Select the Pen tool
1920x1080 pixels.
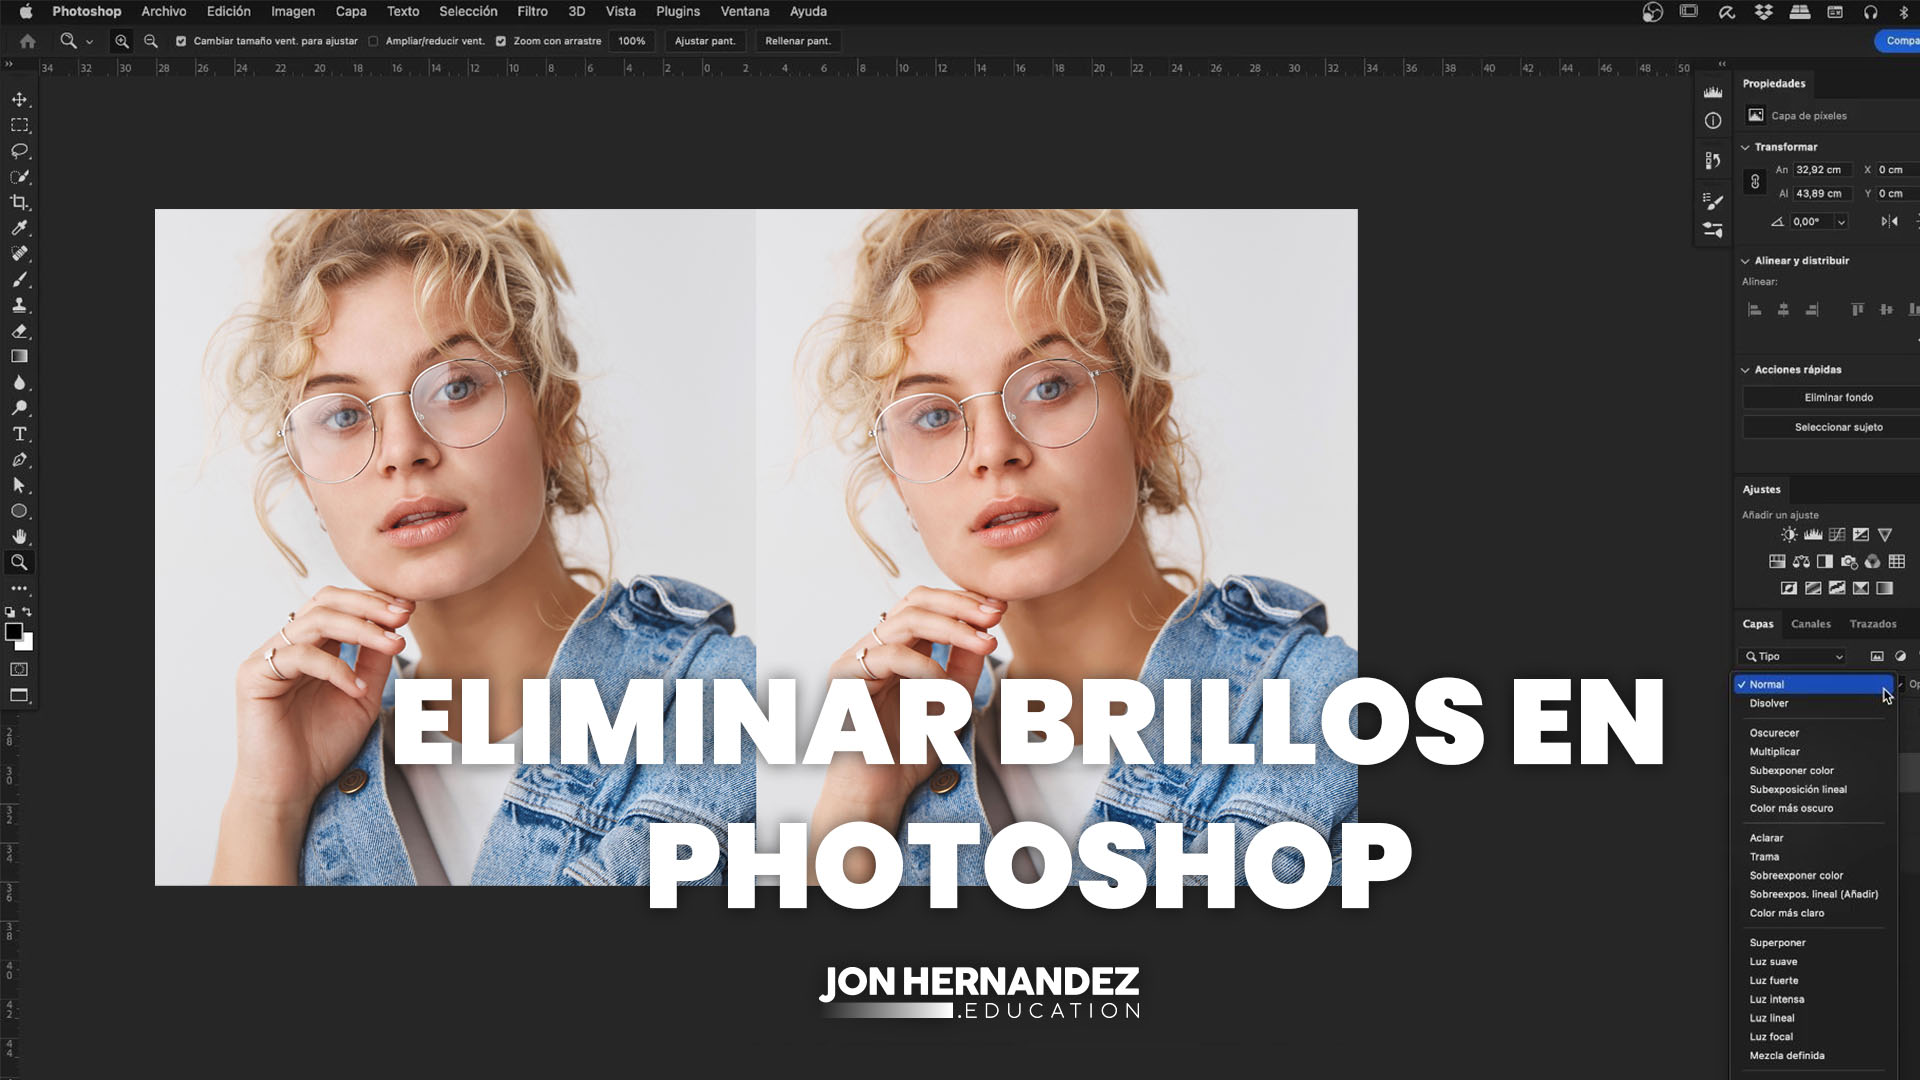pos(19,460)
